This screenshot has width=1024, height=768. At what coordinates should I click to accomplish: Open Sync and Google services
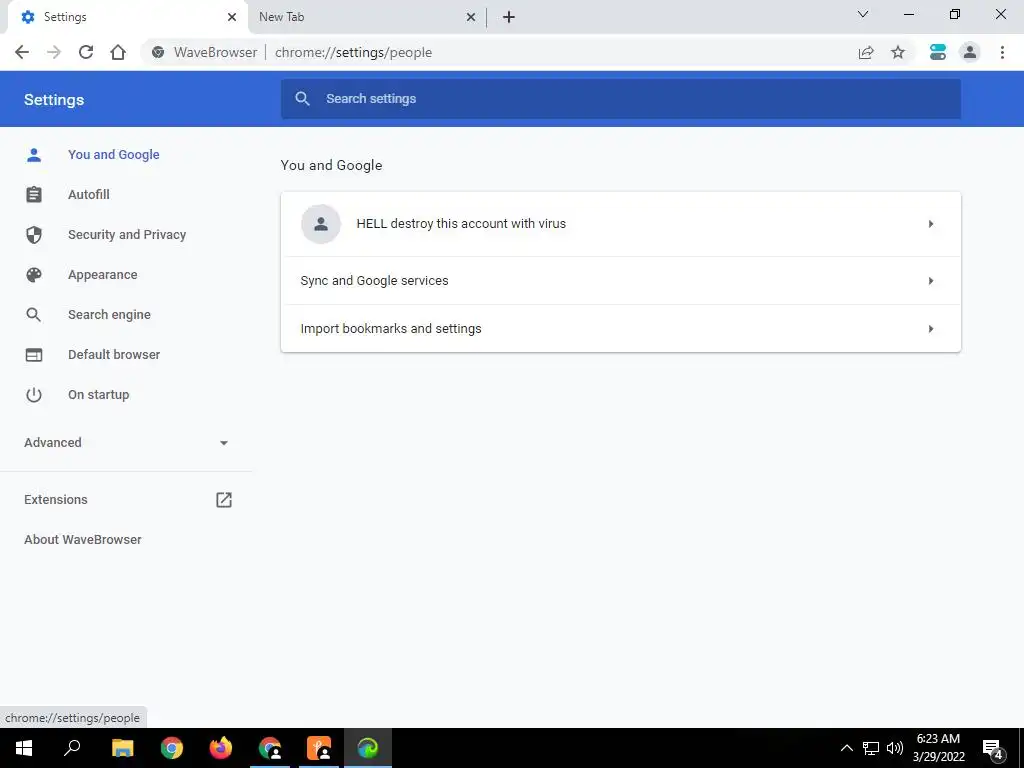(x=620, y=281)
